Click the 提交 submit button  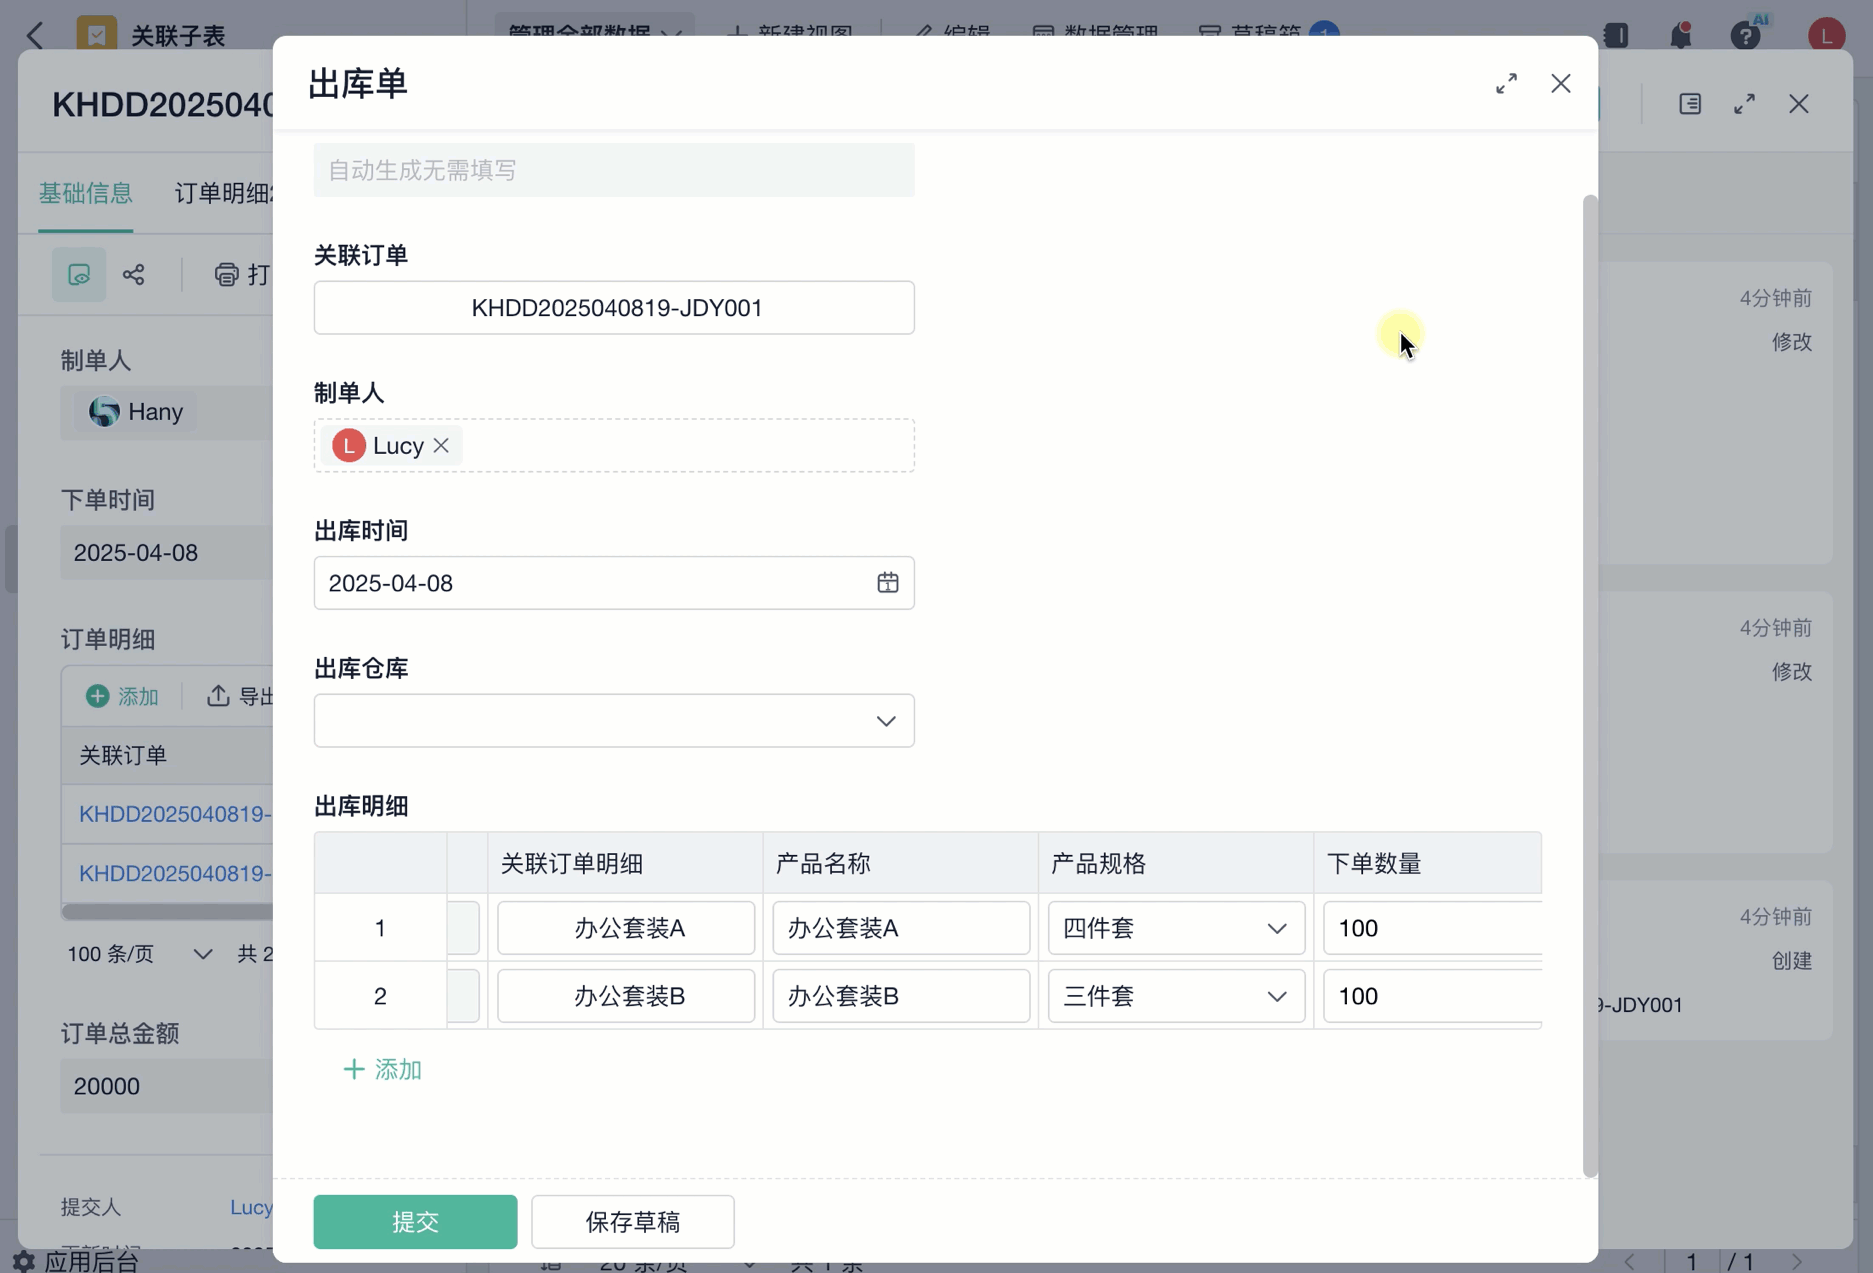pos(415,1221)
